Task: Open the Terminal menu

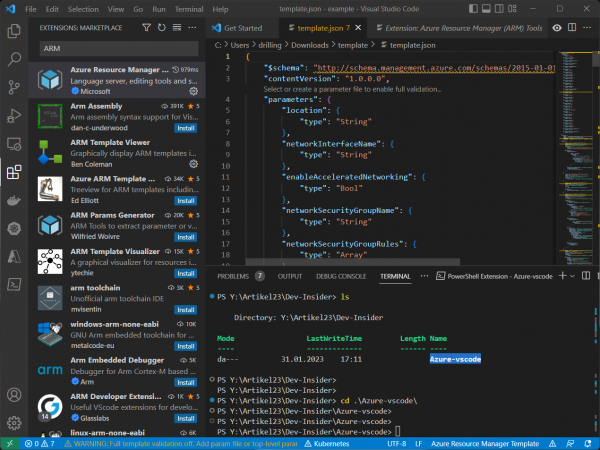Action: (189, 9)
